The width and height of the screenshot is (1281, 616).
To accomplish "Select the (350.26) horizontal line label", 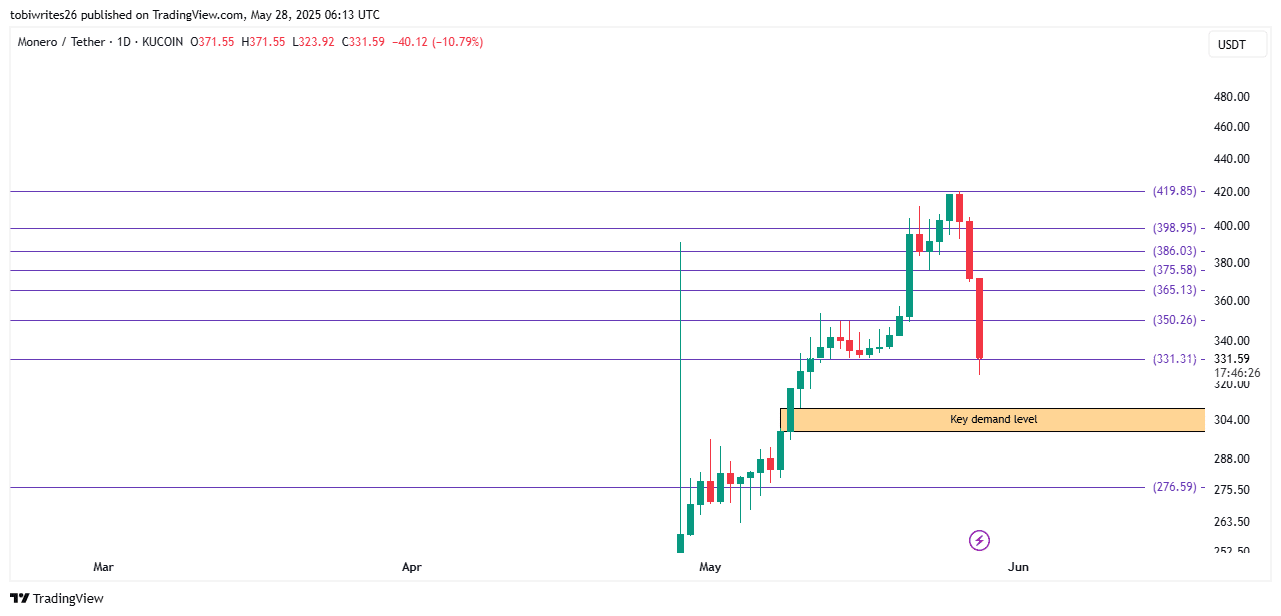I will (x=1174, y=320).
